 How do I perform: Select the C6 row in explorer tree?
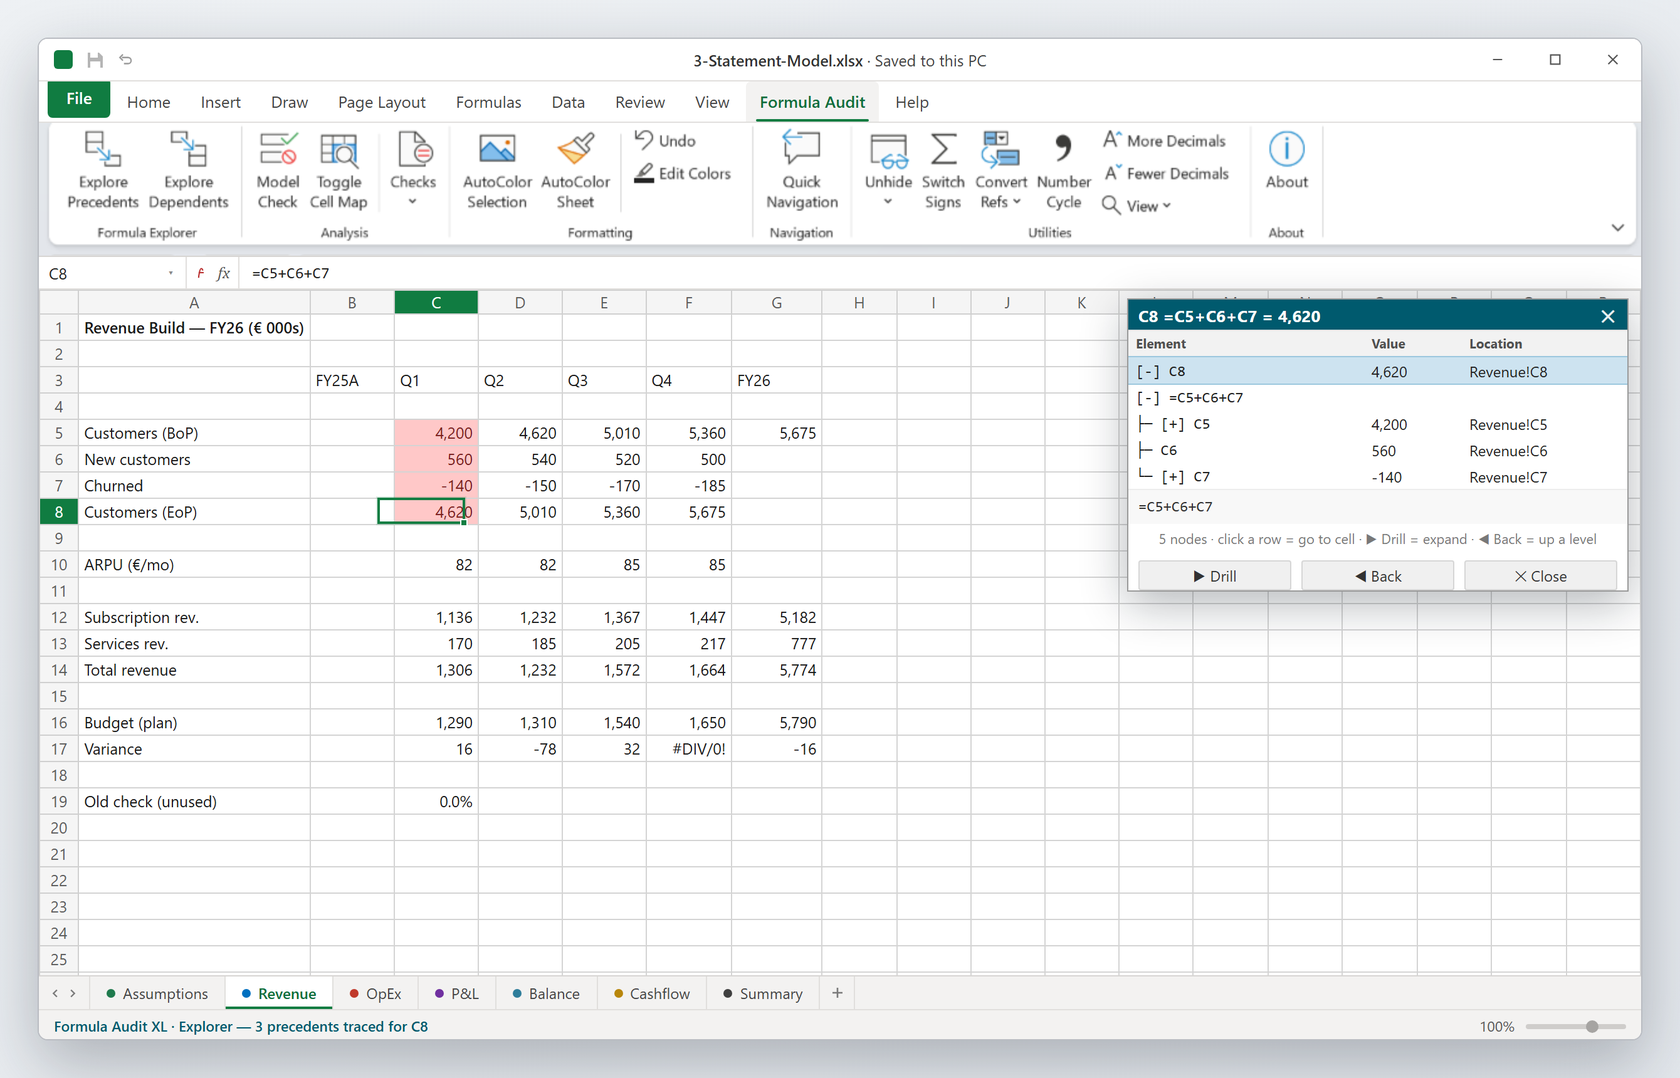pyautogui.click(x=1378, y=451)
